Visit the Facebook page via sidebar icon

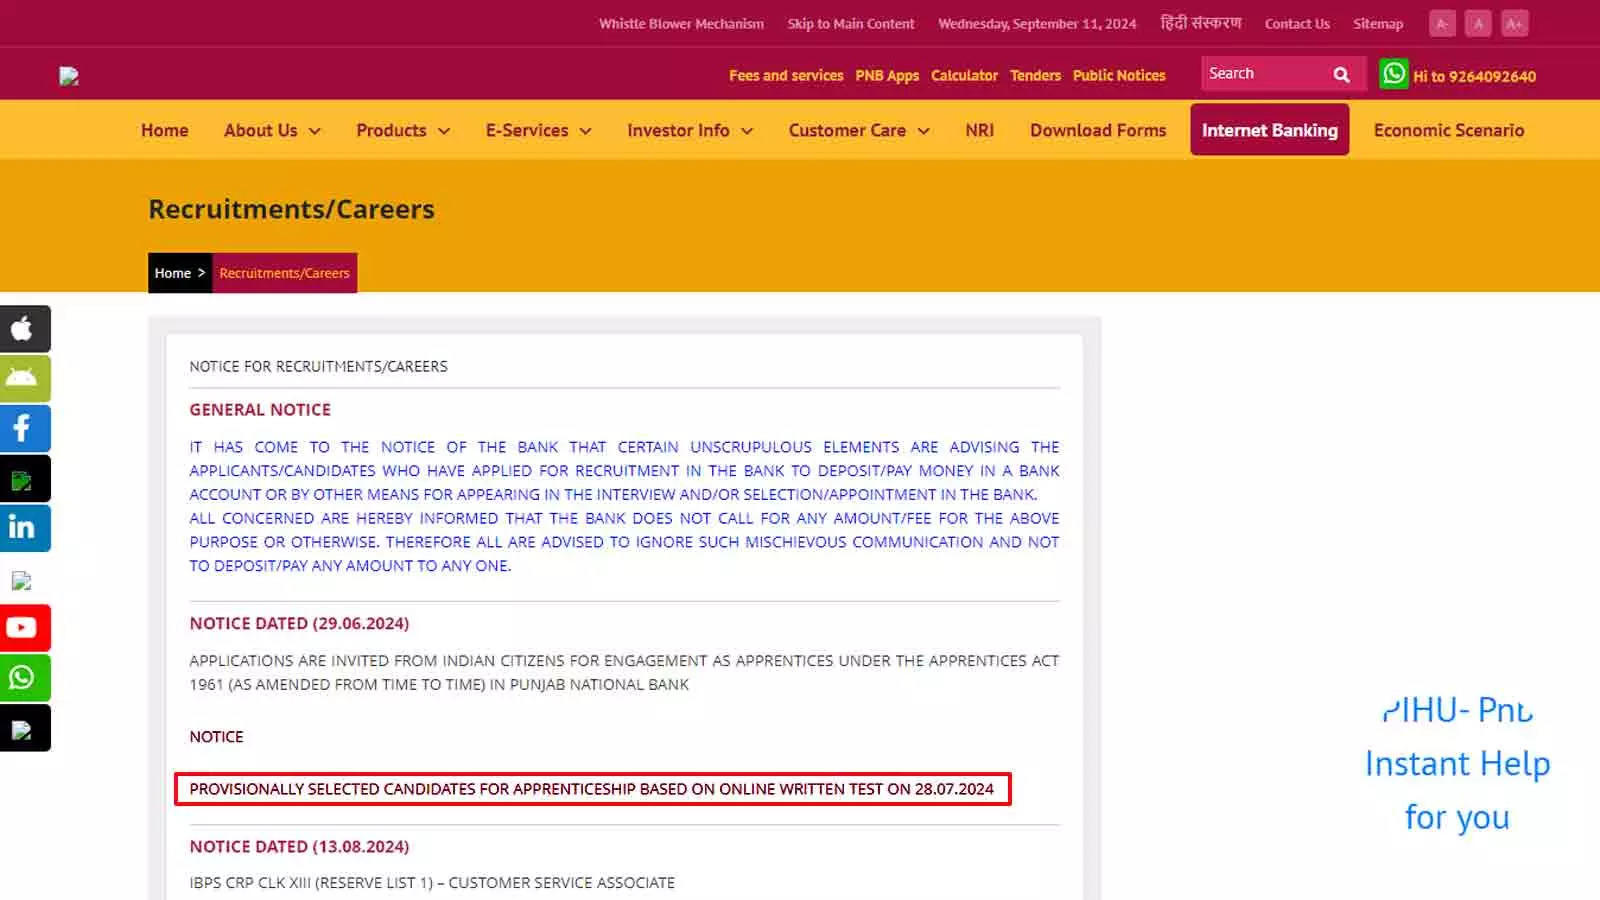24,428
